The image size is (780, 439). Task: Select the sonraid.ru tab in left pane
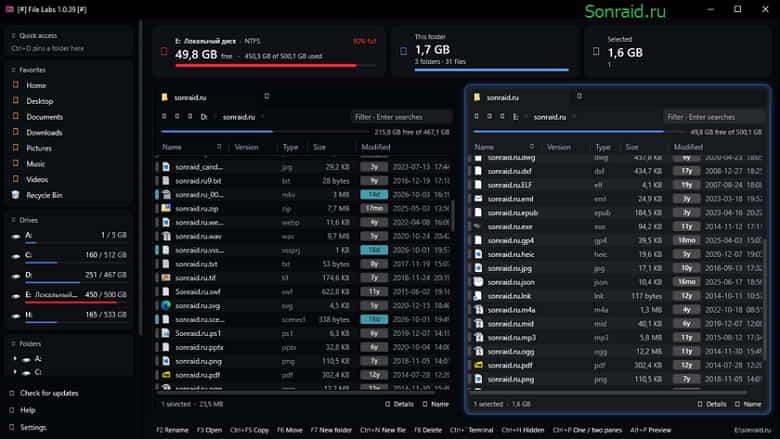pos(190,97)
